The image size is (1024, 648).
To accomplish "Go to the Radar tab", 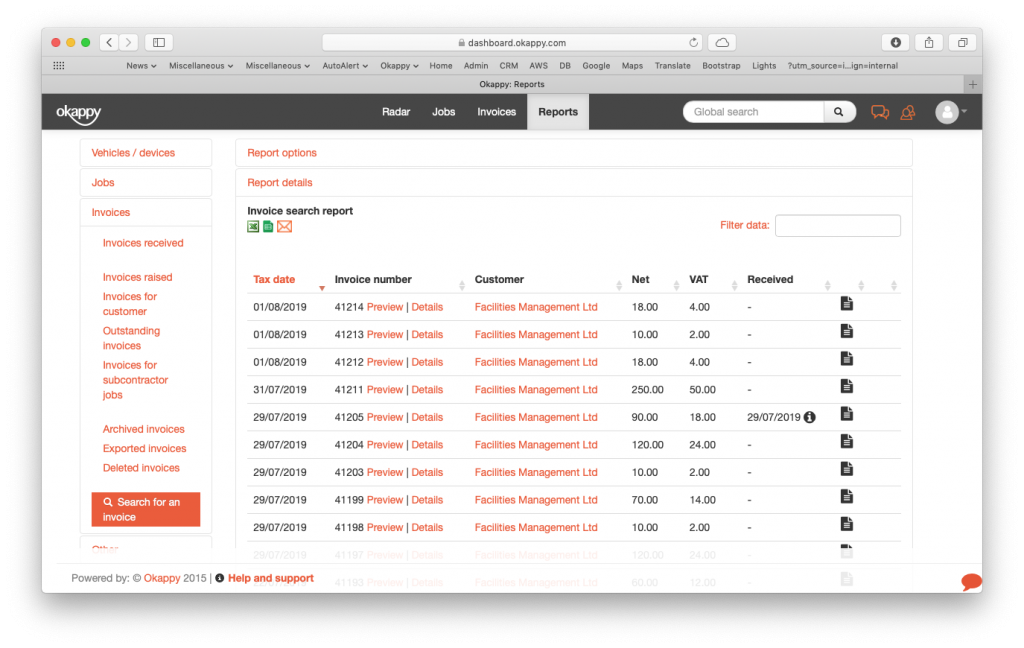I will click(x=396, y=112).
